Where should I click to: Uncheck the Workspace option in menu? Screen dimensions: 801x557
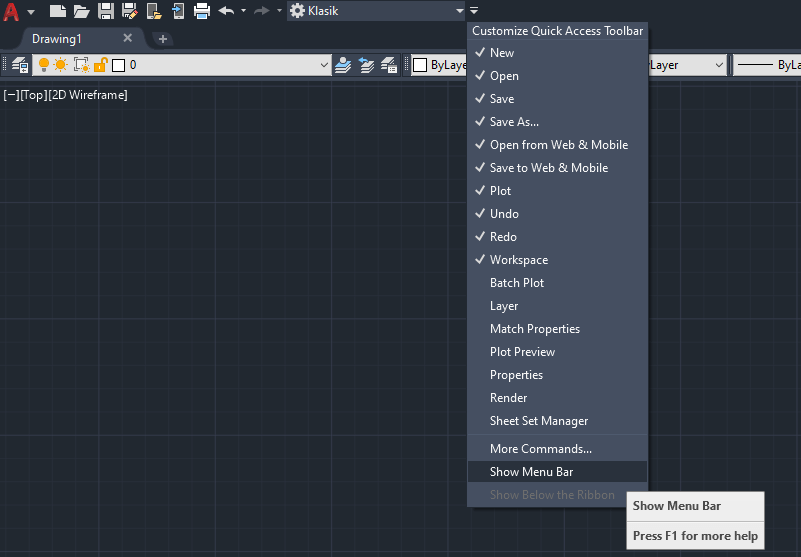[518, 260]
